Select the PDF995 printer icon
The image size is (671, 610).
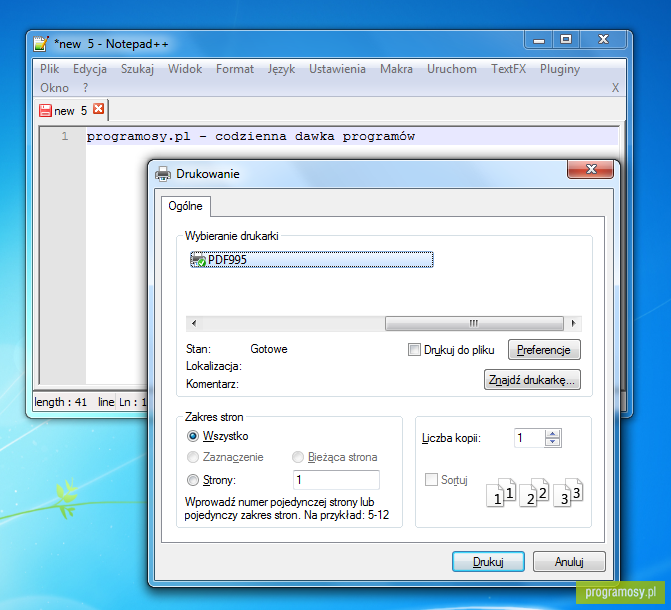coord(199,260)
